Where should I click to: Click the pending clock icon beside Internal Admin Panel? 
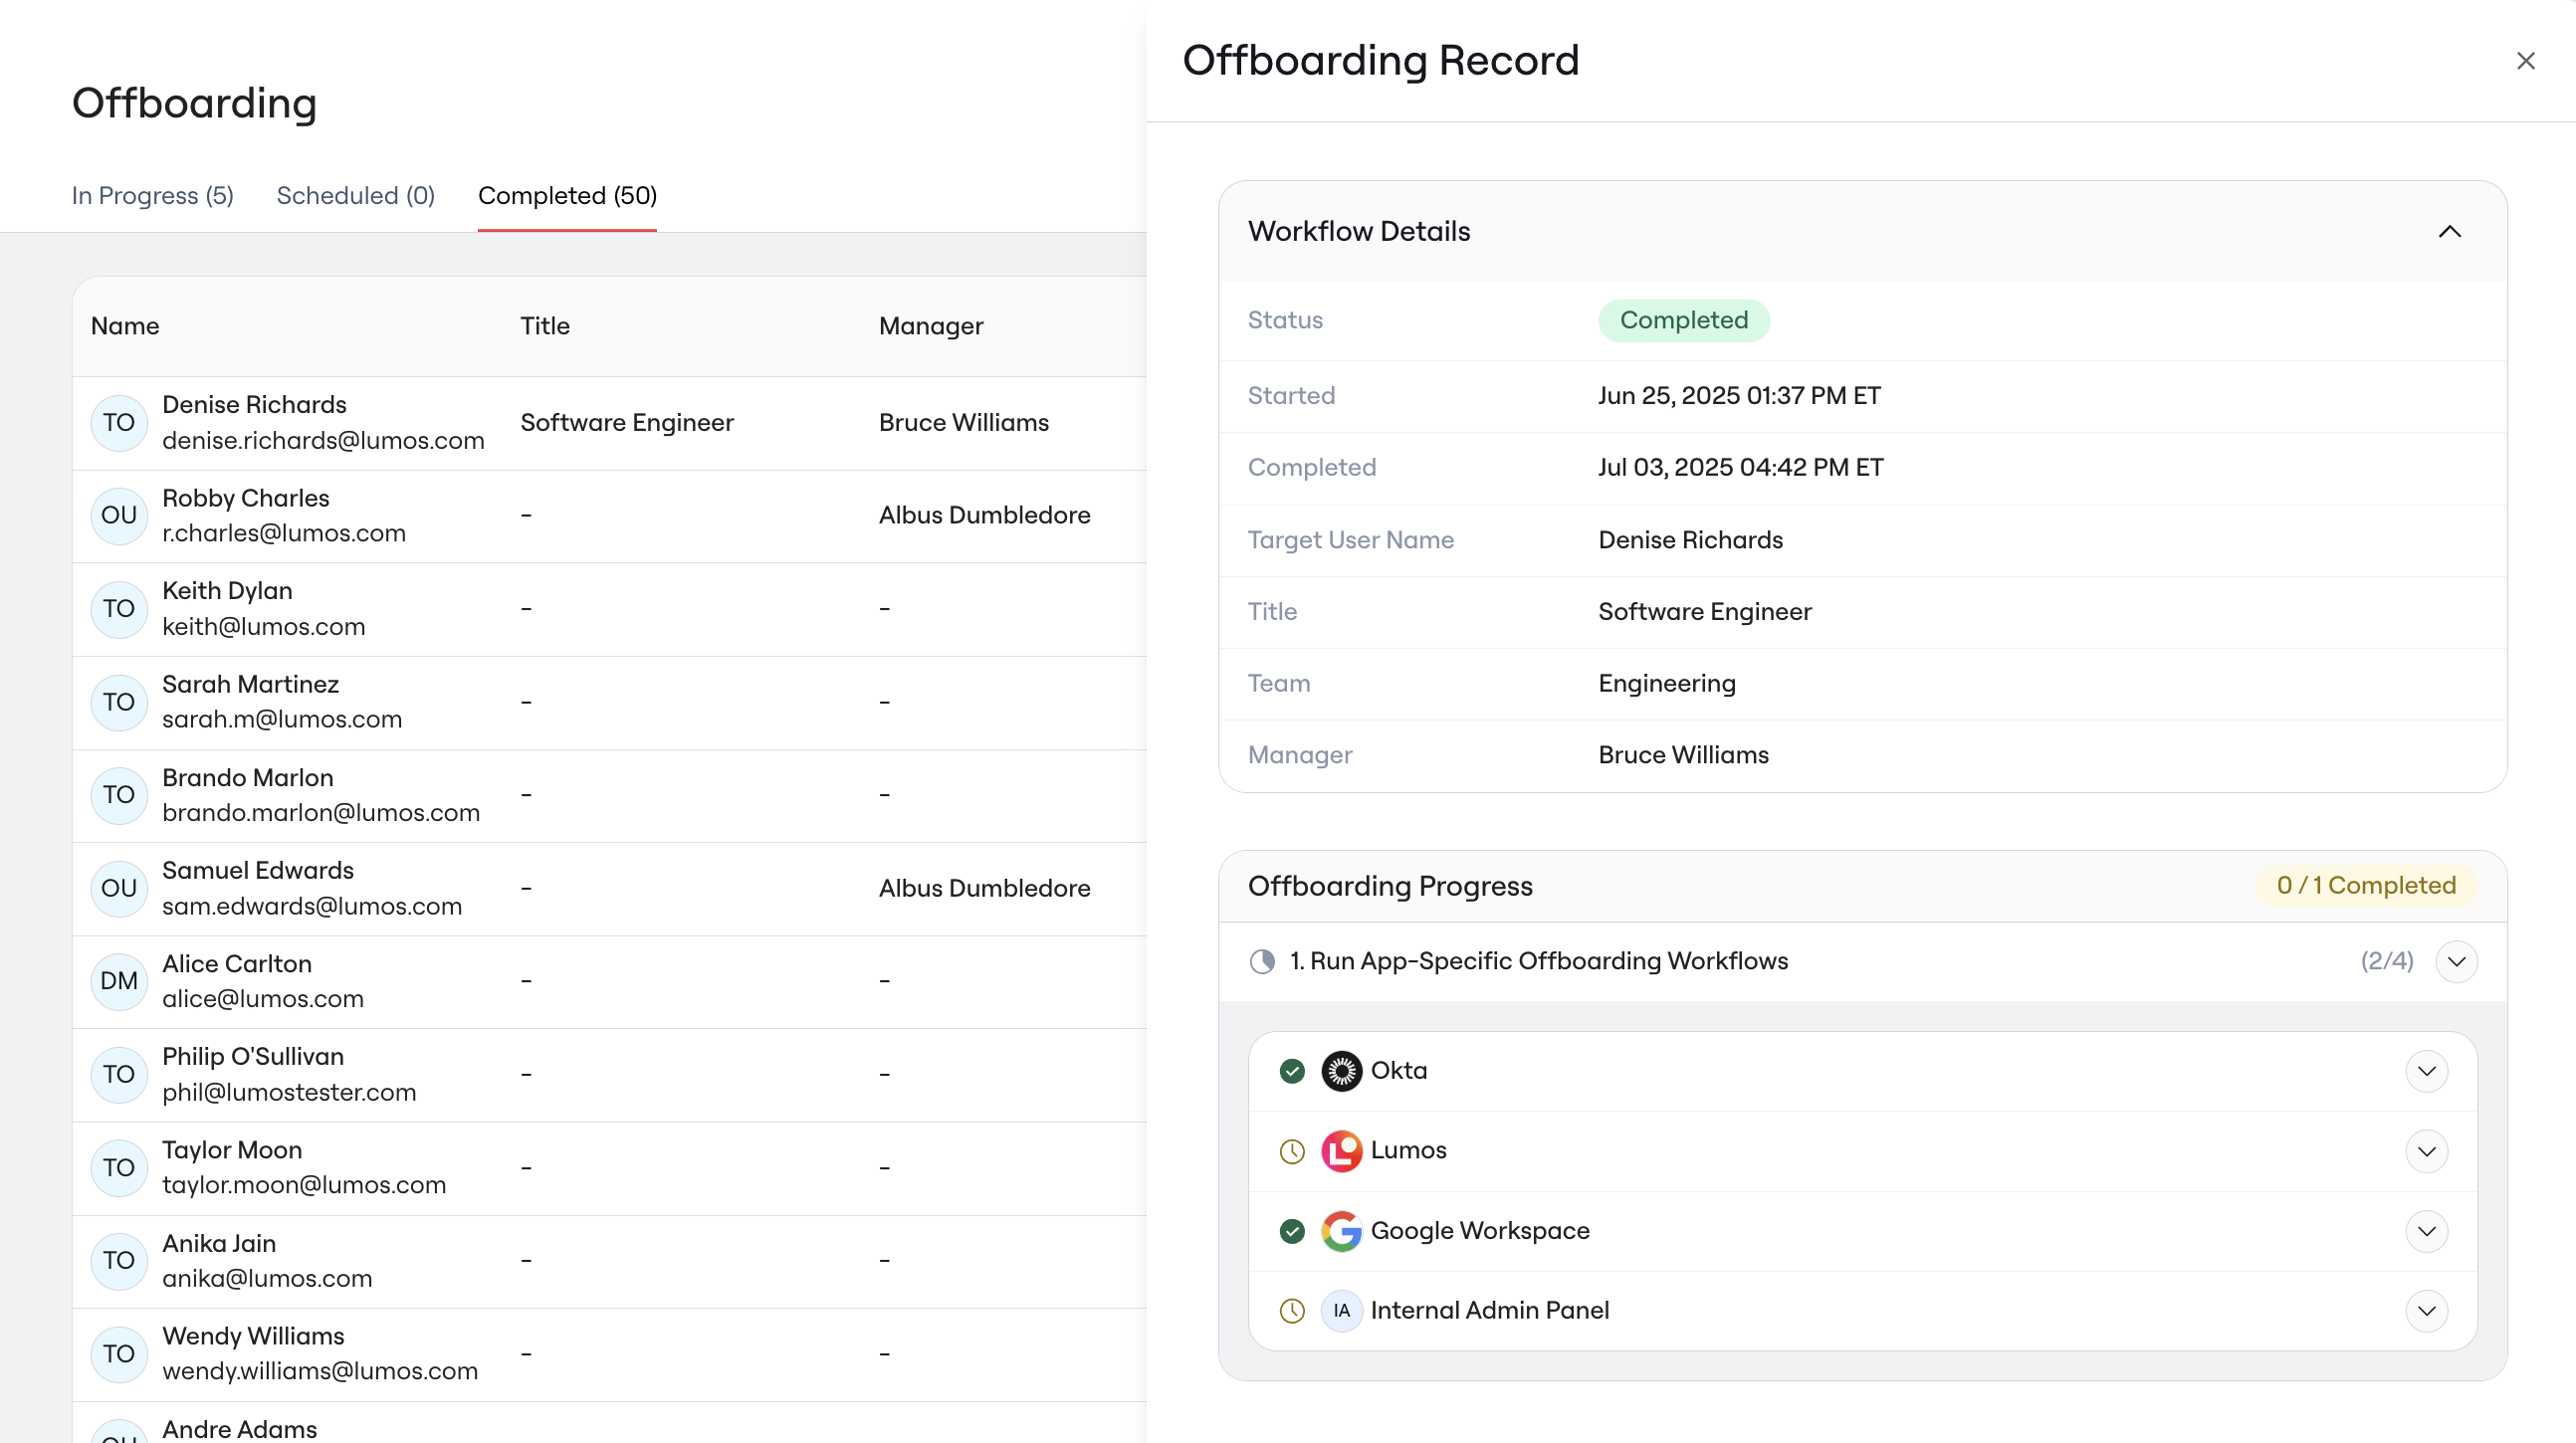1292,1311
